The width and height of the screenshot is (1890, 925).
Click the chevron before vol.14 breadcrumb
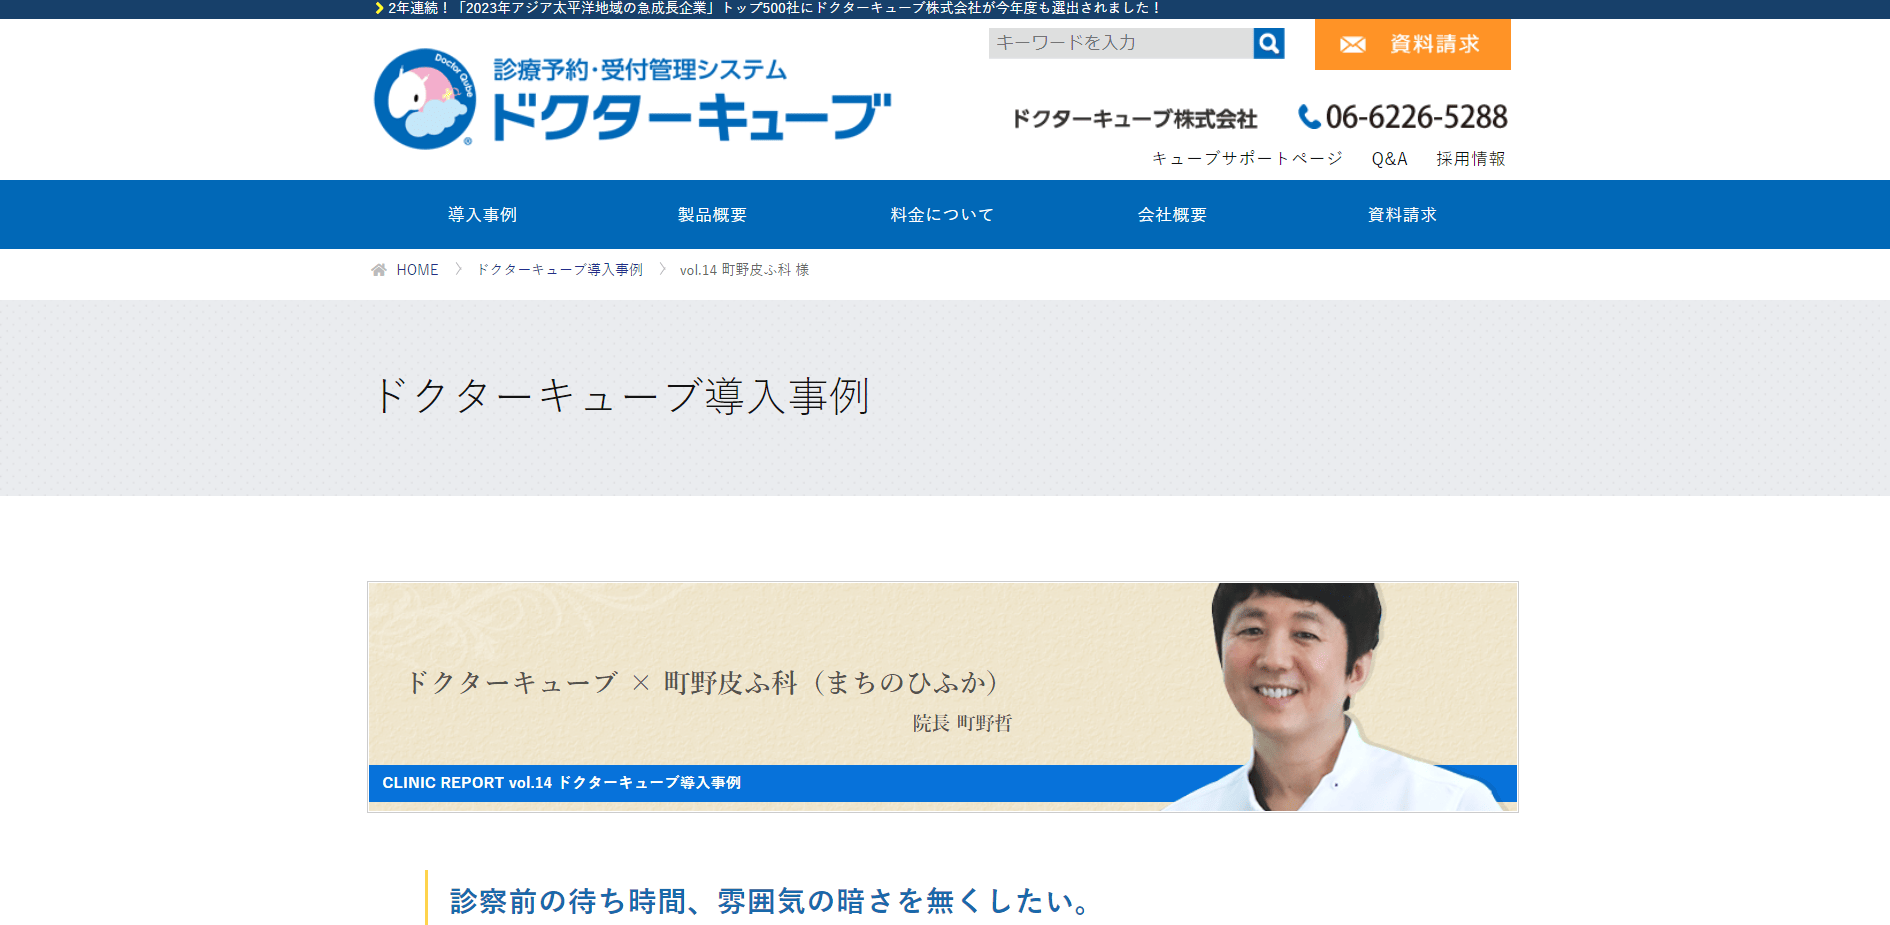[662, 269]
